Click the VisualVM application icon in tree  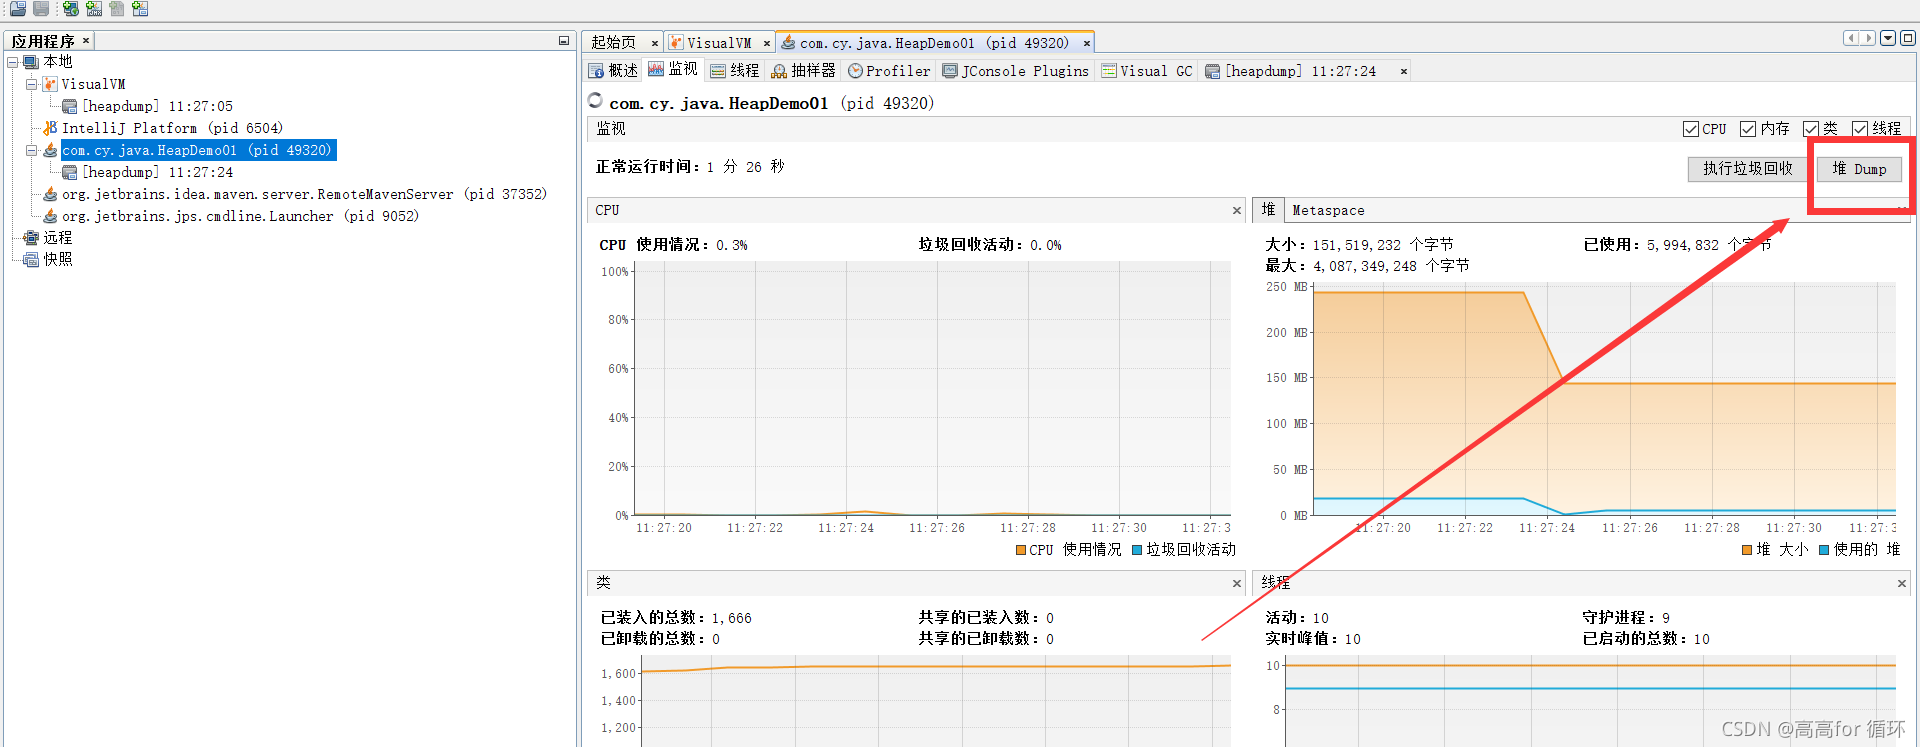tap(50, 84)
